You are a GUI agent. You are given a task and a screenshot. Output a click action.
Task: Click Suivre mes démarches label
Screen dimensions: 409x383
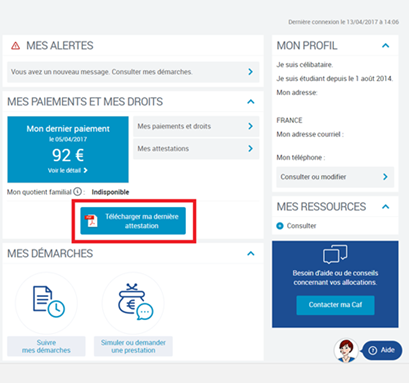[x=46, y=346]
